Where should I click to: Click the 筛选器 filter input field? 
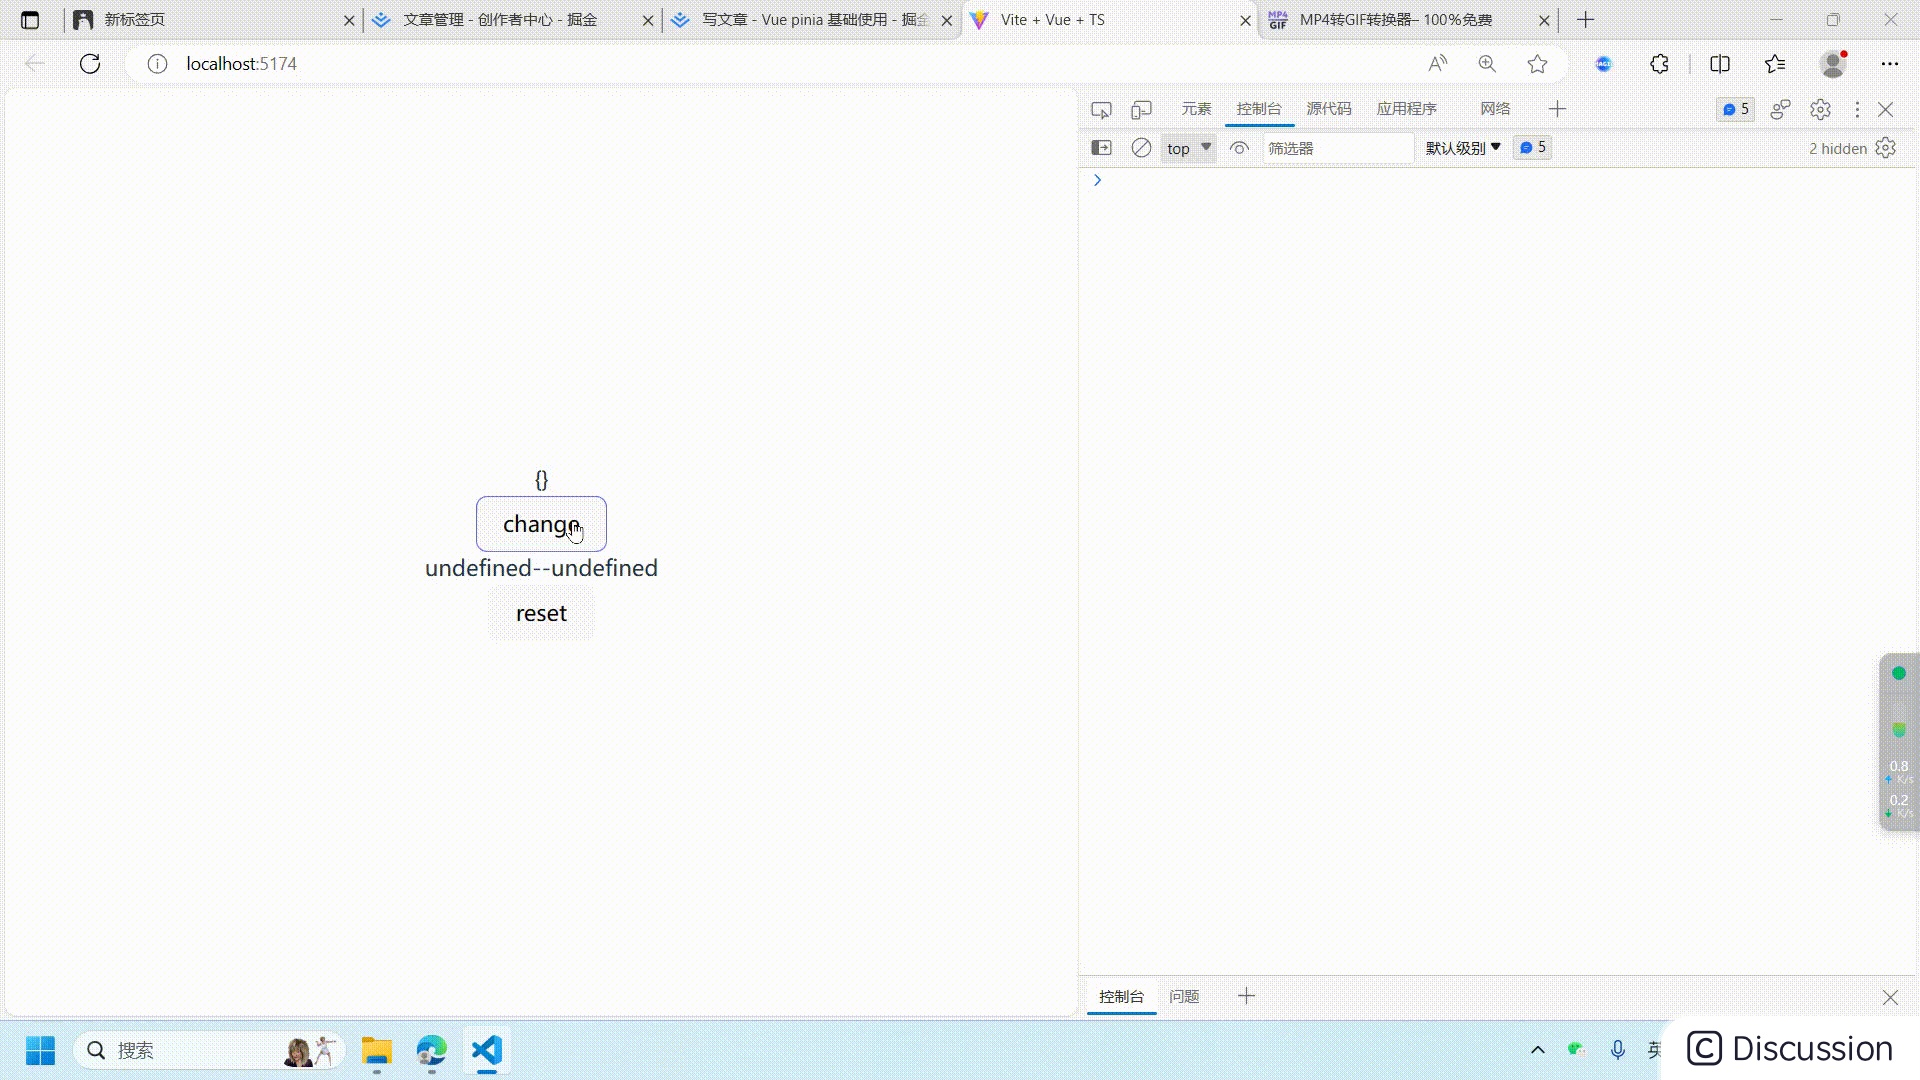[1337, 148]
